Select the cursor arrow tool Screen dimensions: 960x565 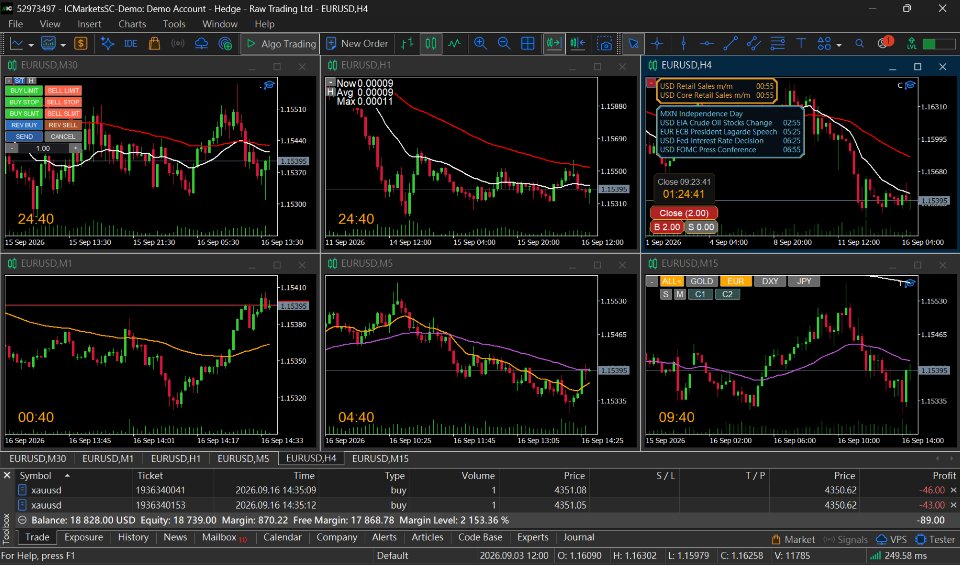(x=633, y=43)
